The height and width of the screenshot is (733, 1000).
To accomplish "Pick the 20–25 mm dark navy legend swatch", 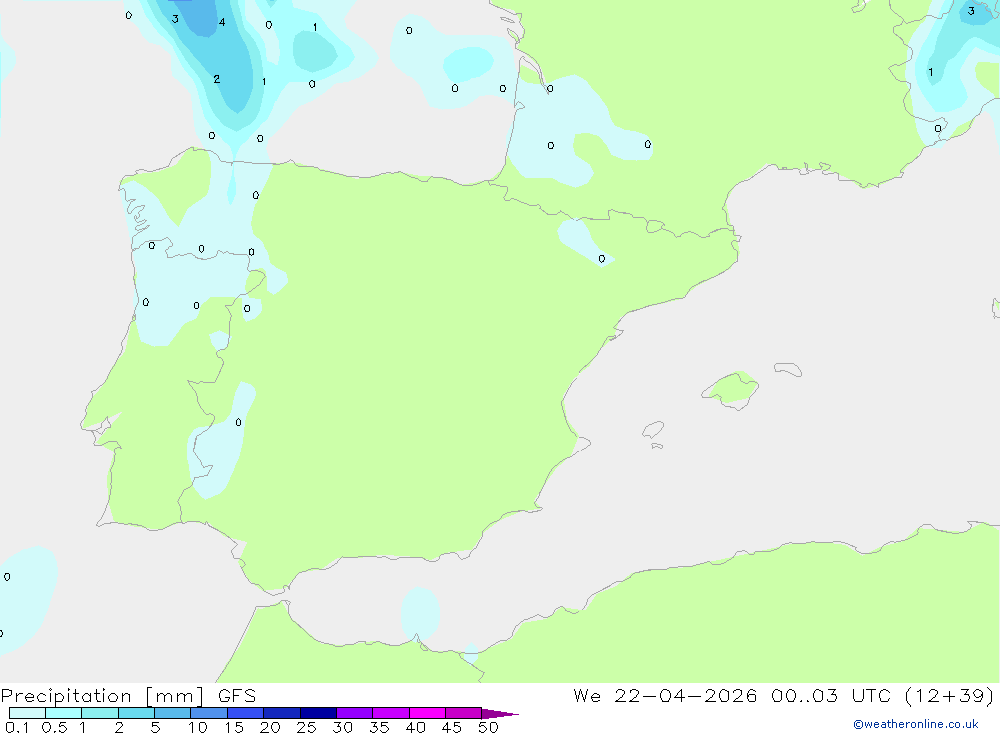I will point(282,713).
